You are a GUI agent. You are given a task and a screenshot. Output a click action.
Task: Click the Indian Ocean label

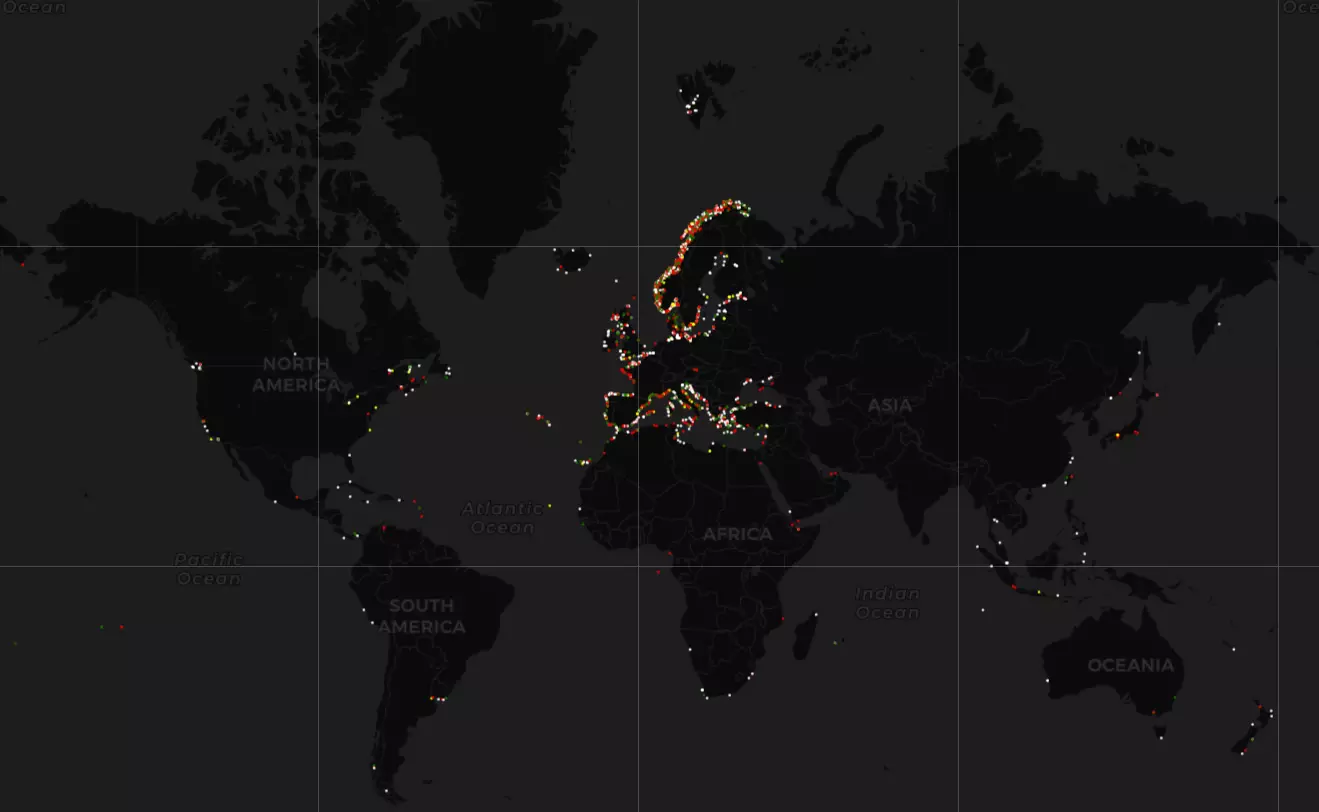[x=888, y=603]
